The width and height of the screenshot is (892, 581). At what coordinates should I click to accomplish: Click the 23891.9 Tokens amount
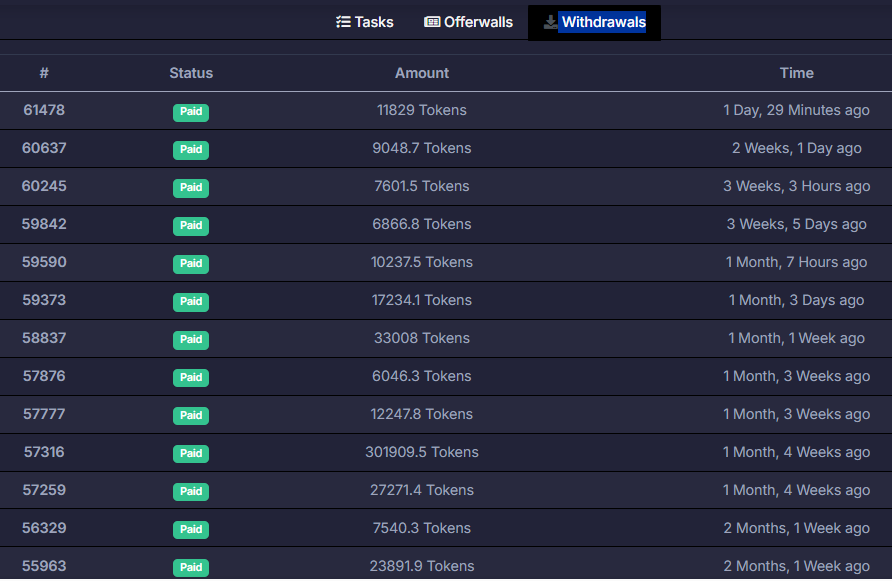422,566
